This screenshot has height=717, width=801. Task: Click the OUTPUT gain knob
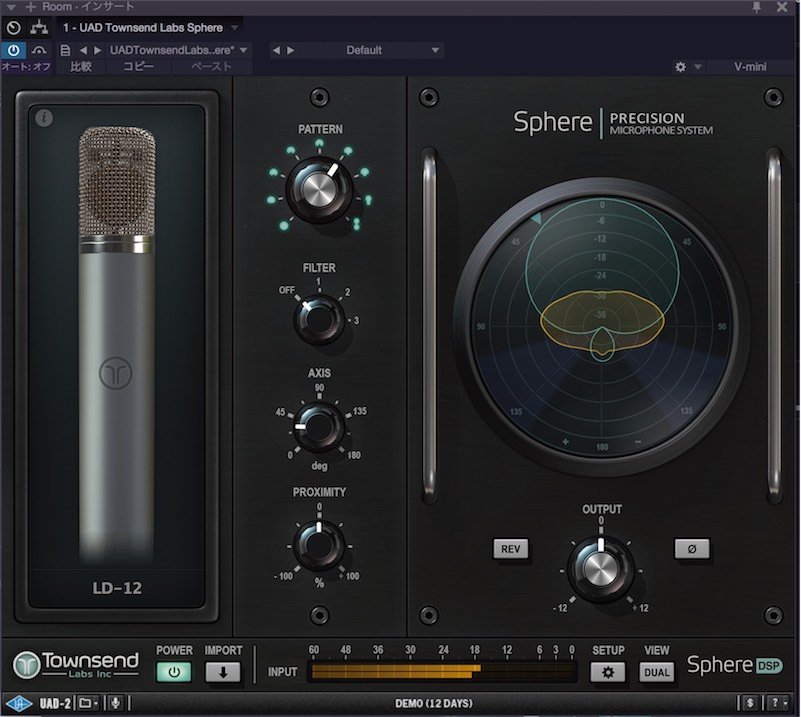601,568
